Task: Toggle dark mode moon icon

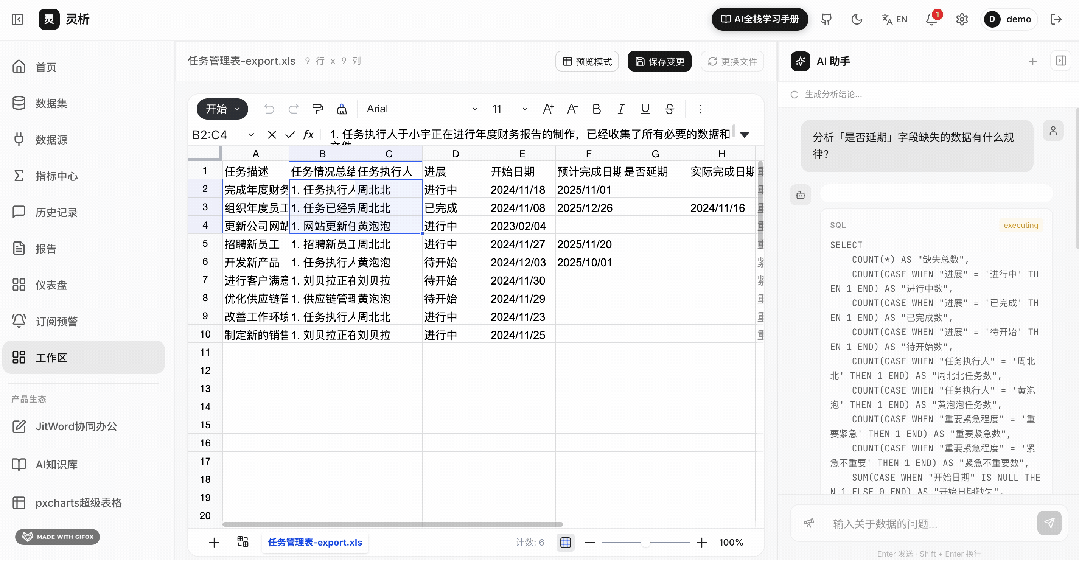Action: [x=857, y=19]
